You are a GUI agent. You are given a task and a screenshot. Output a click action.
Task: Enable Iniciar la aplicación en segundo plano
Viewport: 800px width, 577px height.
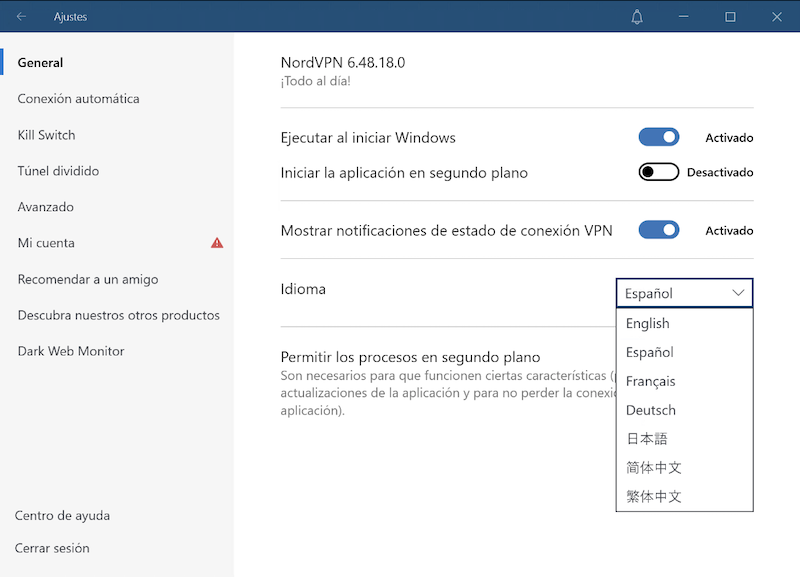pyautogui.click(x=659, y=172)
